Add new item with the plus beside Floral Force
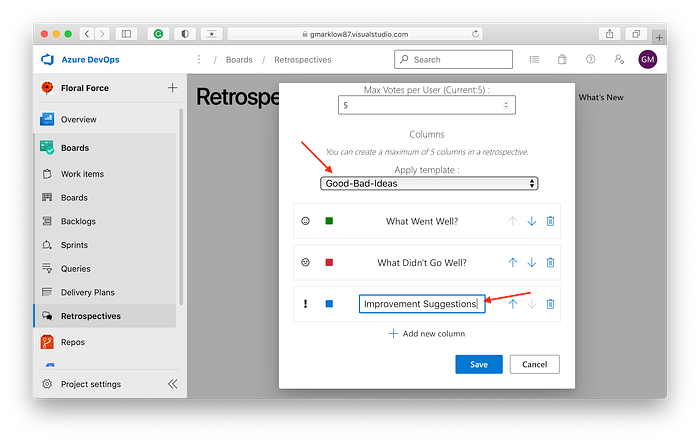Image resolution: width=700 pixels, height=442 pixels. click(x=172, y=88)
